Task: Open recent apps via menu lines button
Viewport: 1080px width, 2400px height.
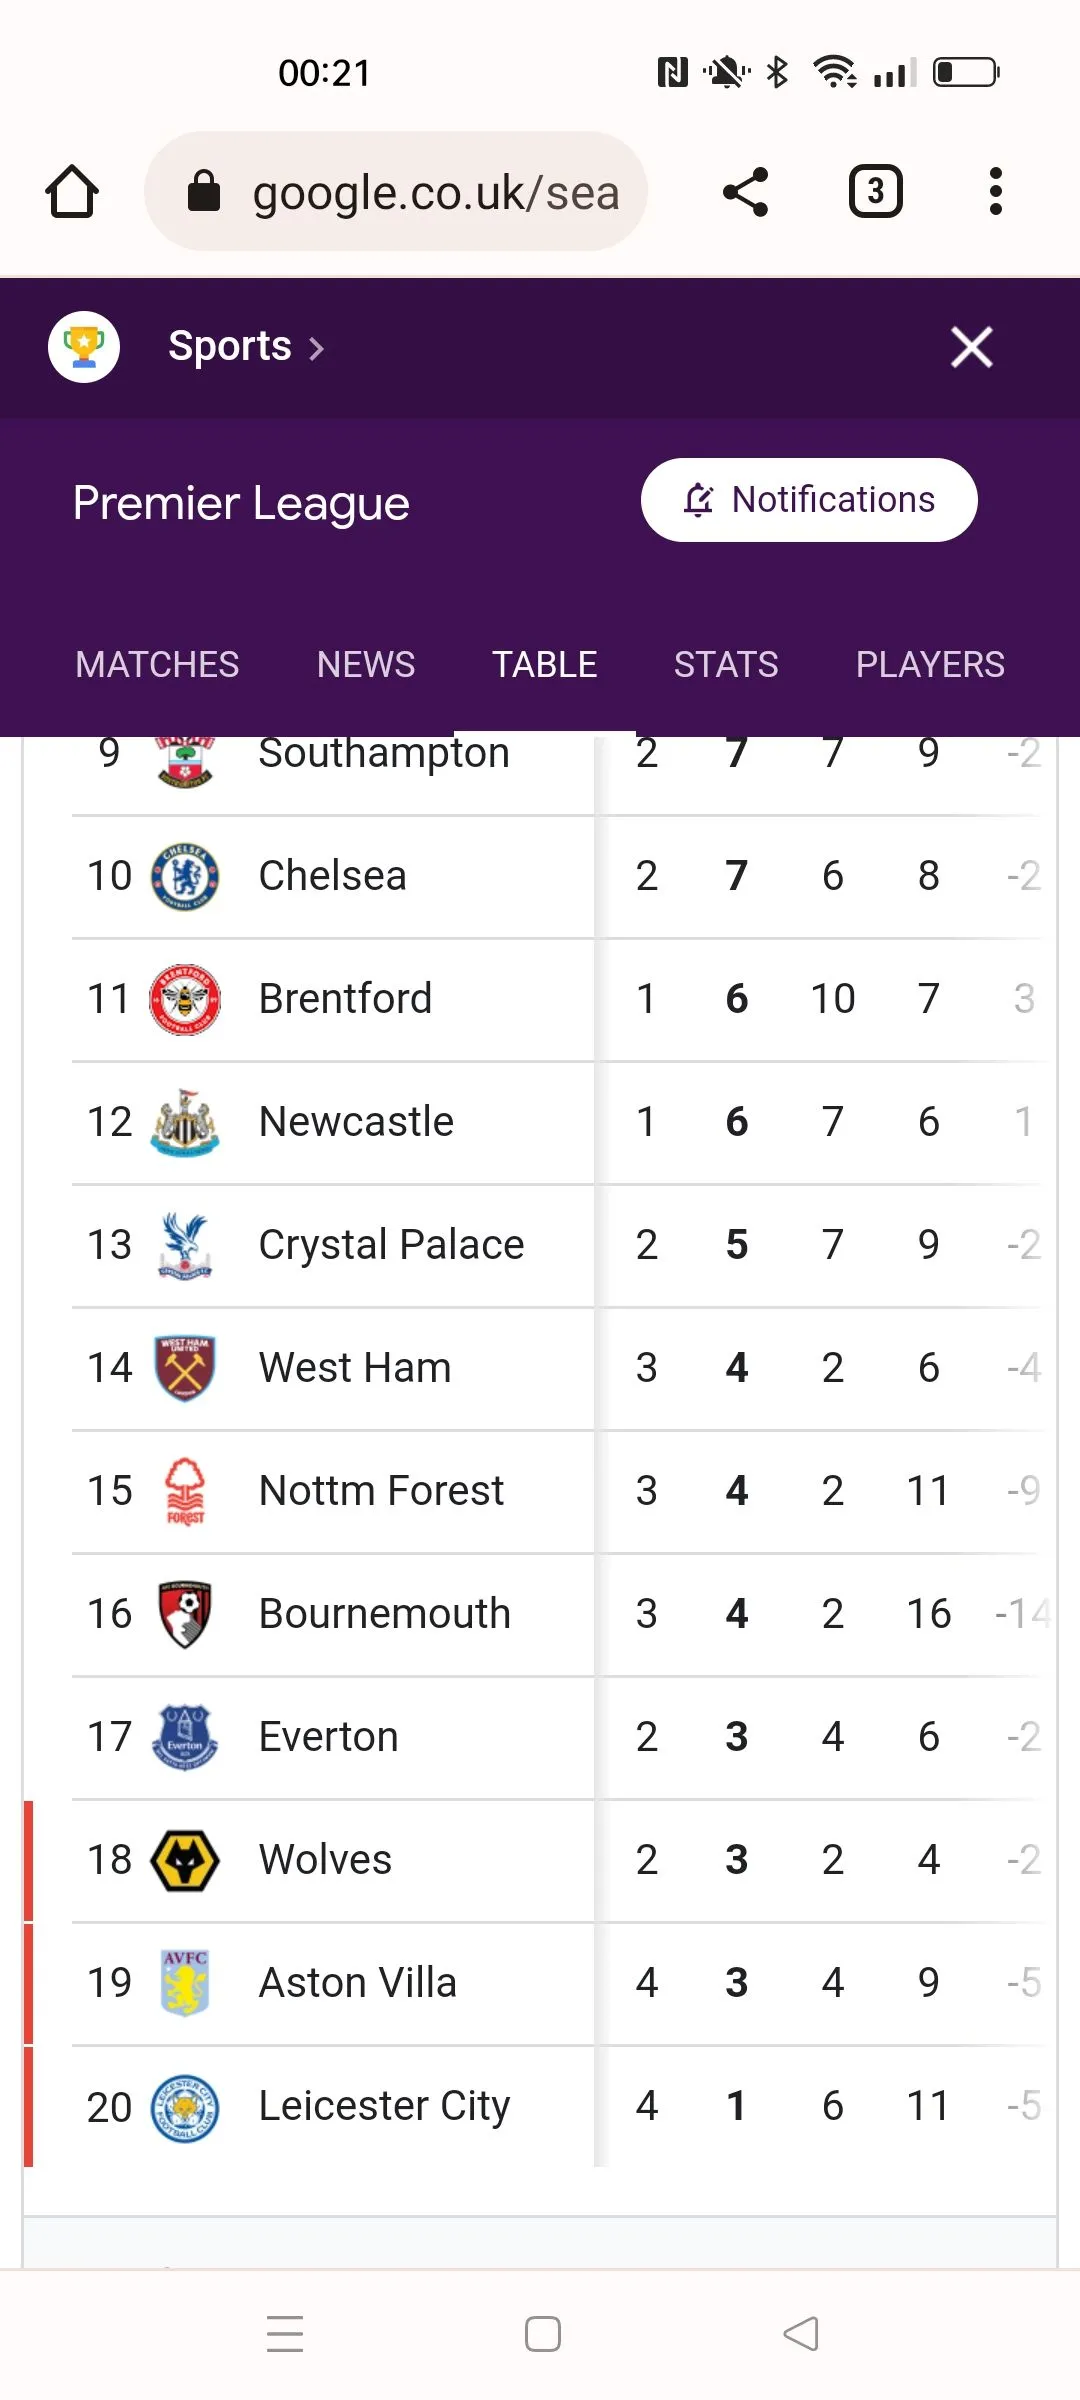Action: coord(285,2334)
